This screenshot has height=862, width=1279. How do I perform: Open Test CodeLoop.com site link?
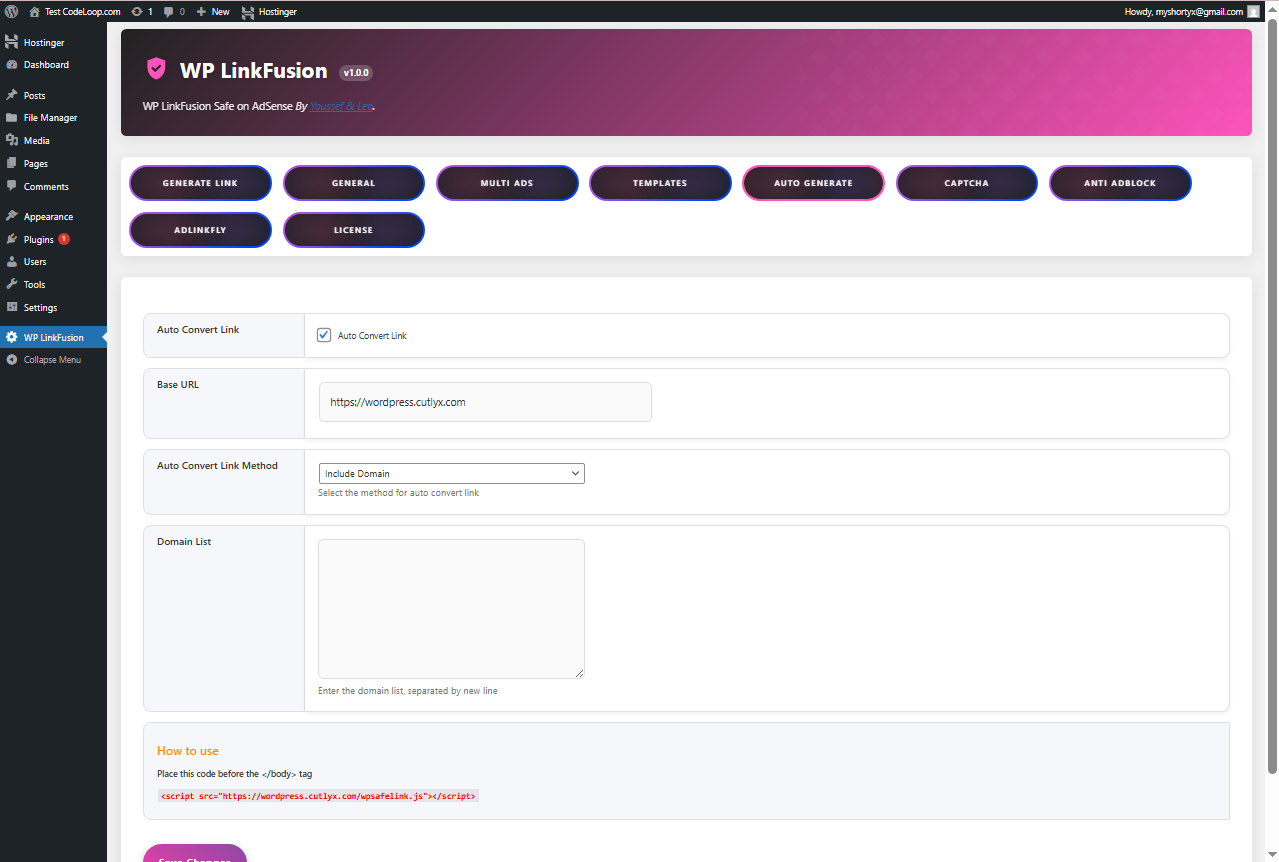click(x=75, y=12)
